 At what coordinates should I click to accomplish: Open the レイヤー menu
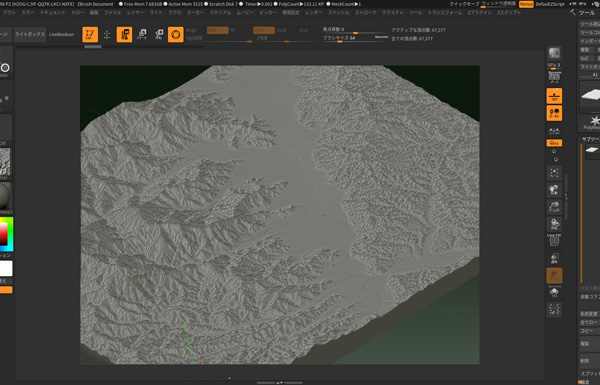135,13
